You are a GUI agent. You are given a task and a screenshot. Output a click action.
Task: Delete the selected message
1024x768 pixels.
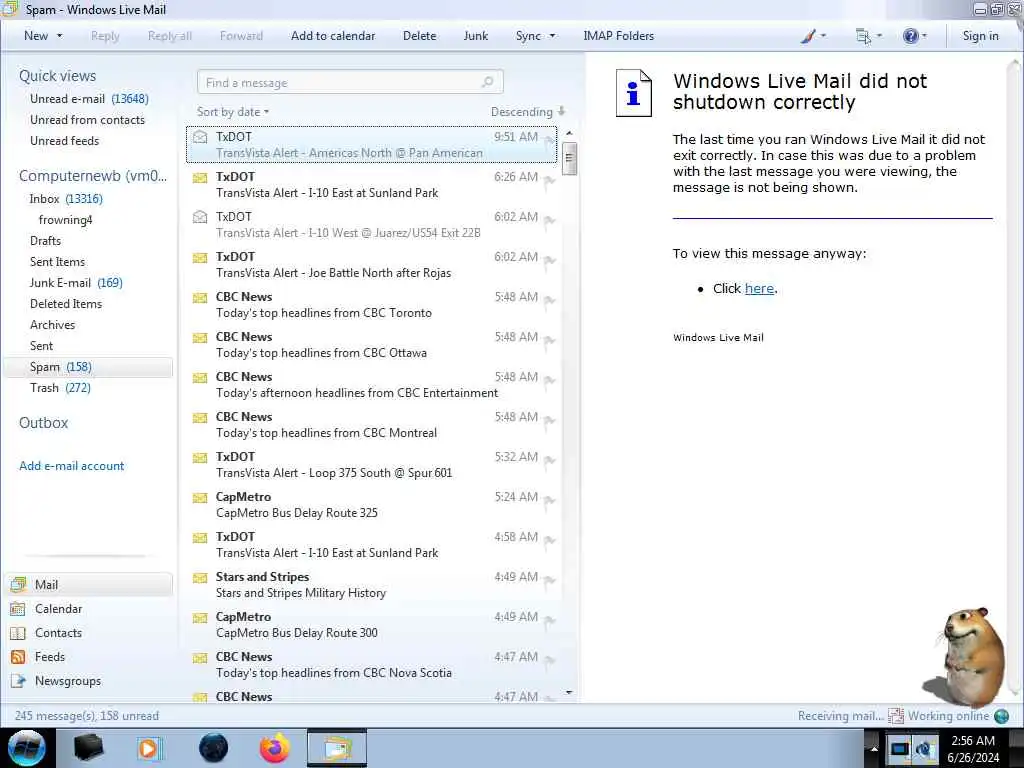point(419,36)
